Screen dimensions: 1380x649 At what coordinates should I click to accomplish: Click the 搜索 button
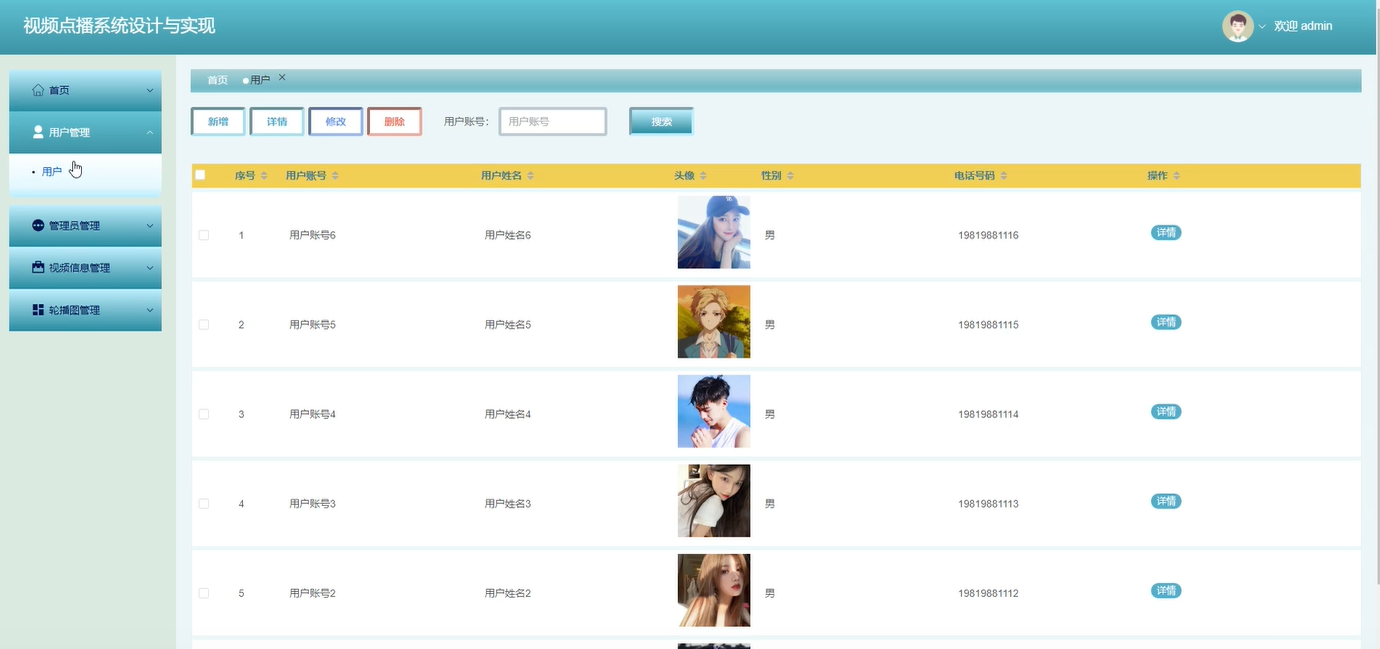coord(661,121)
